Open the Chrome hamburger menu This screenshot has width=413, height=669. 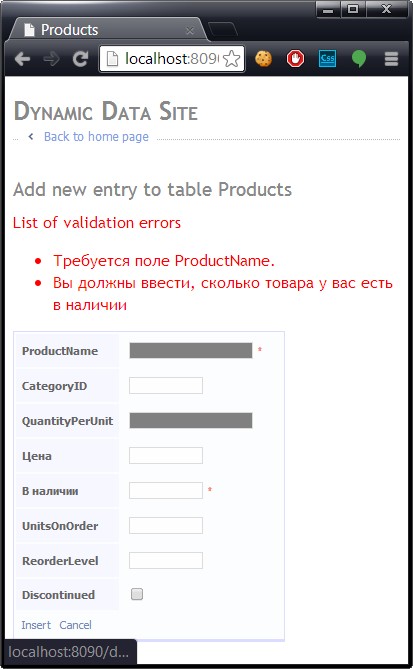pos(391,59)
